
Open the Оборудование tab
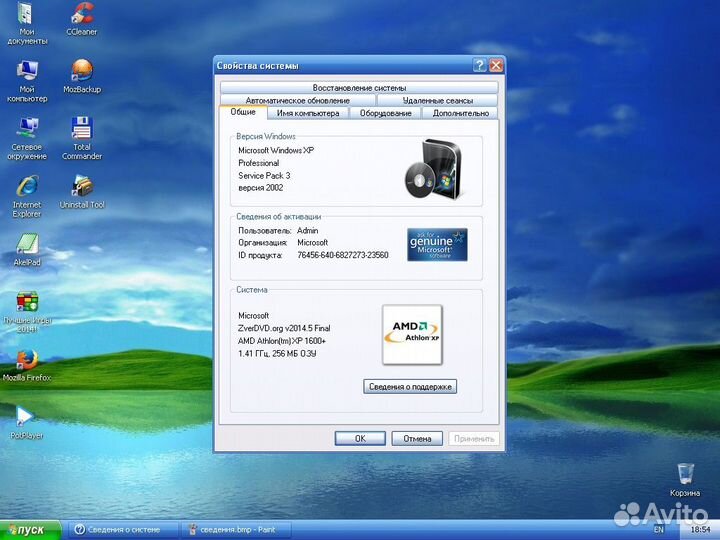pyautogui.click(x=385, y=113)
